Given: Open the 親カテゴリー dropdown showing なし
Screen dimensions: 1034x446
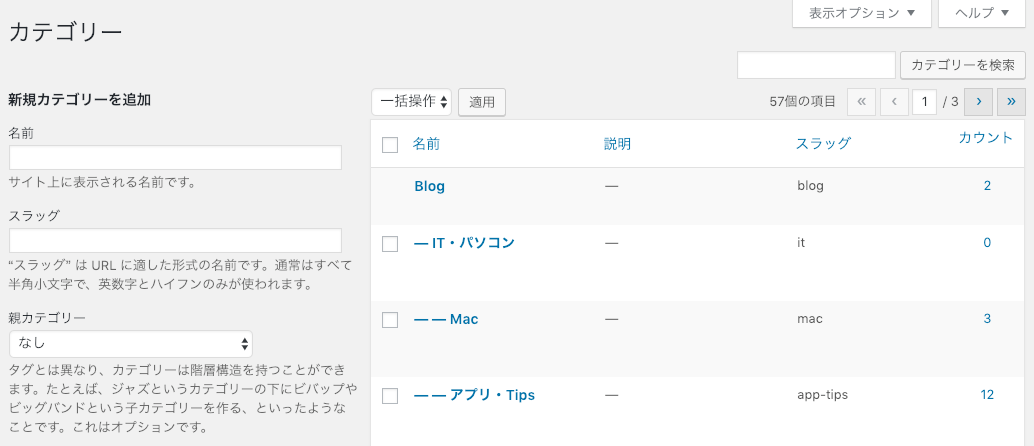Looking at the screenshot, I should coord(131,344).
